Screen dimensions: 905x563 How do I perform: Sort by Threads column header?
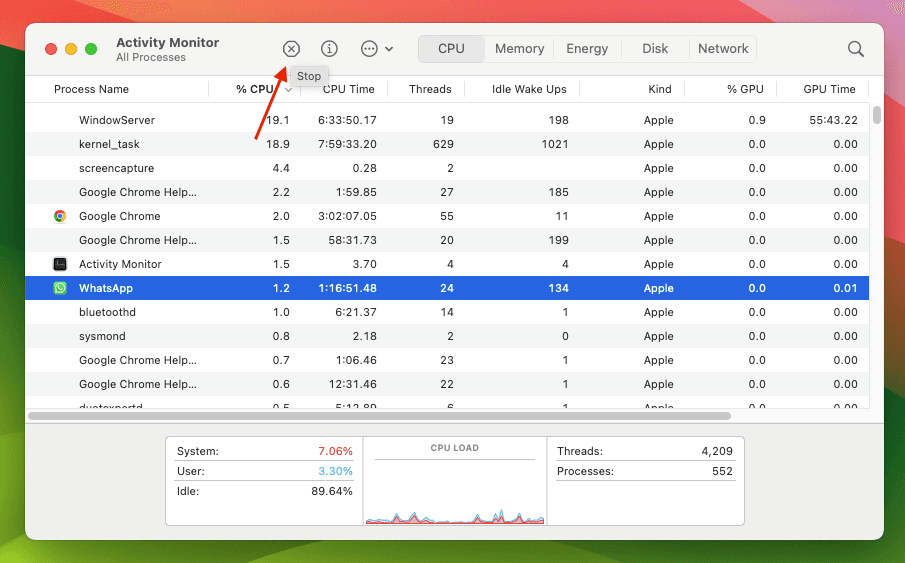430,89
